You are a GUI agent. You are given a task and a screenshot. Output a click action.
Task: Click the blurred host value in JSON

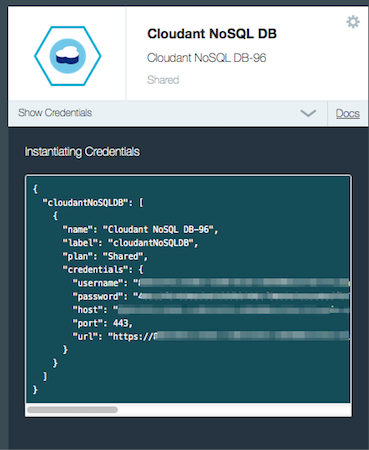(x=233, y=310)
